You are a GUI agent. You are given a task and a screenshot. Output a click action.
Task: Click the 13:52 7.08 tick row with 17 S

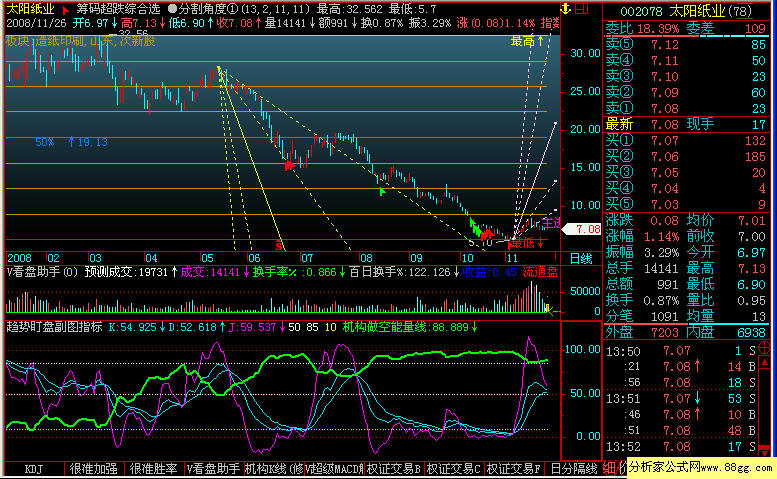[x=681, y=446]
